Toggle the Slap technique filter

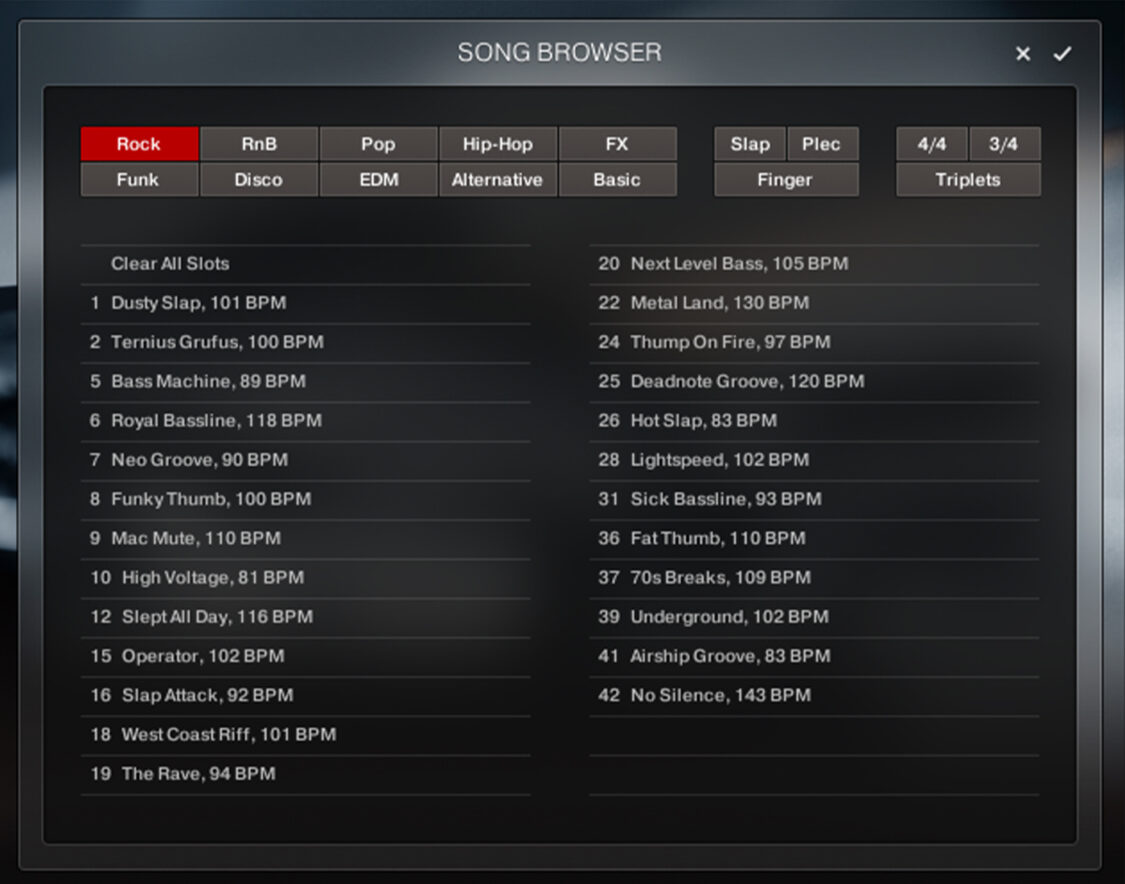(749, 144)
